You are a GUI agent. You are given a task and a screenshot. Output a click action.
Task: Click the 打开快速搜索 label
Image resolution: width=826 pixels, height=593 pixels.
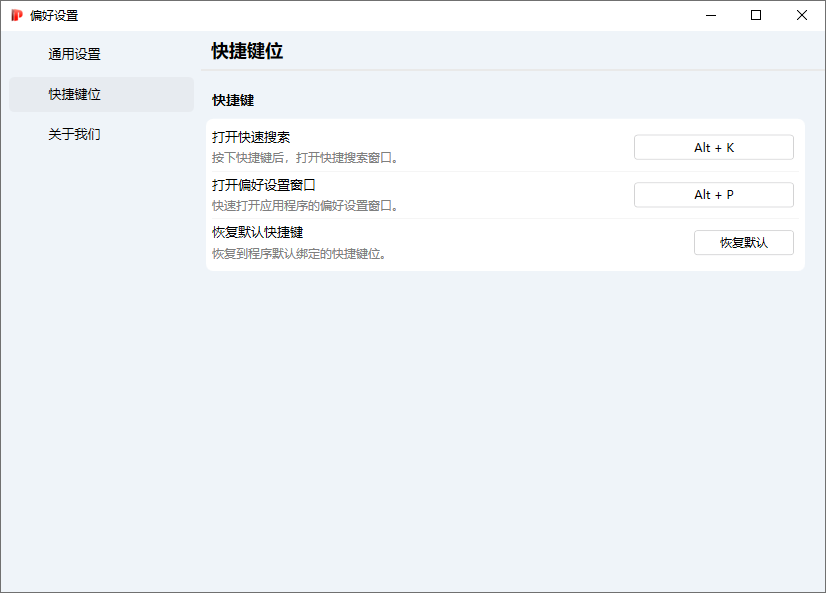(251, 137)
